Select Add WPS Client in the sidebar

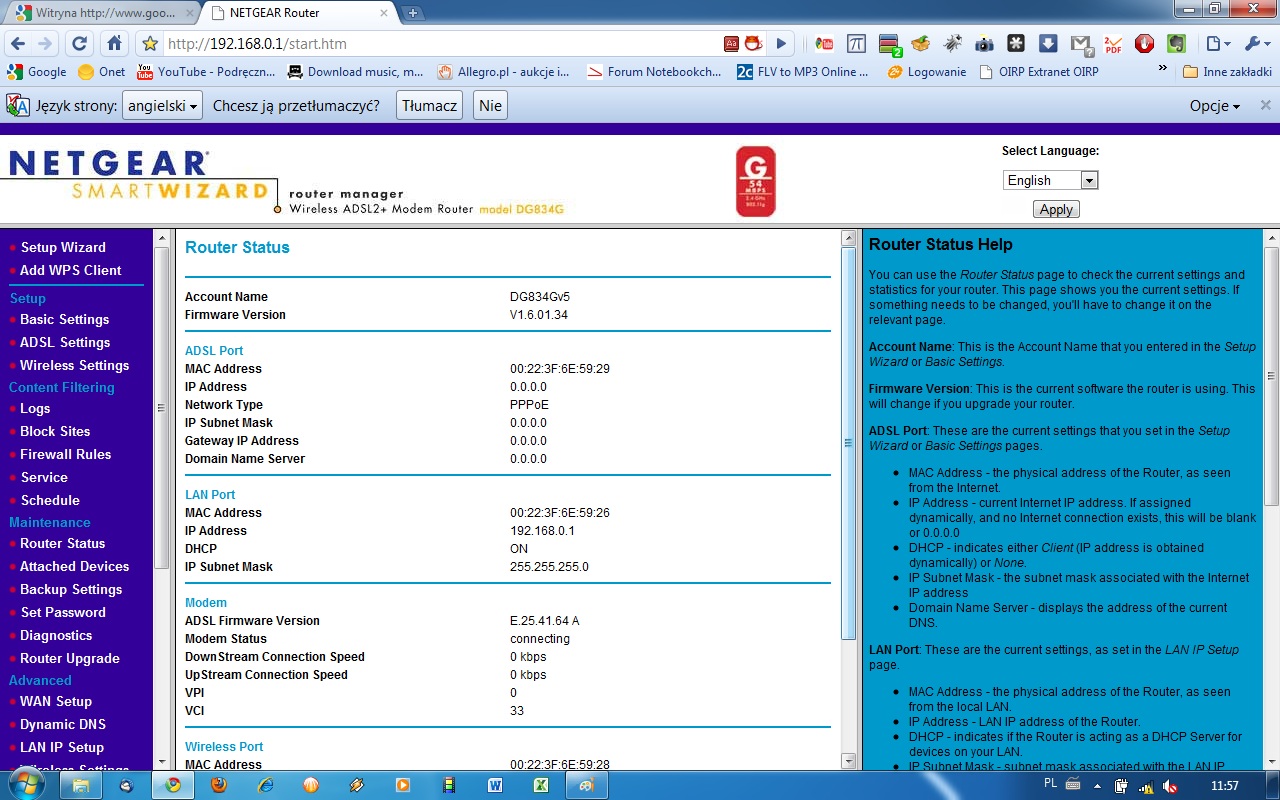pyautogui.click(x=70, y=270)
